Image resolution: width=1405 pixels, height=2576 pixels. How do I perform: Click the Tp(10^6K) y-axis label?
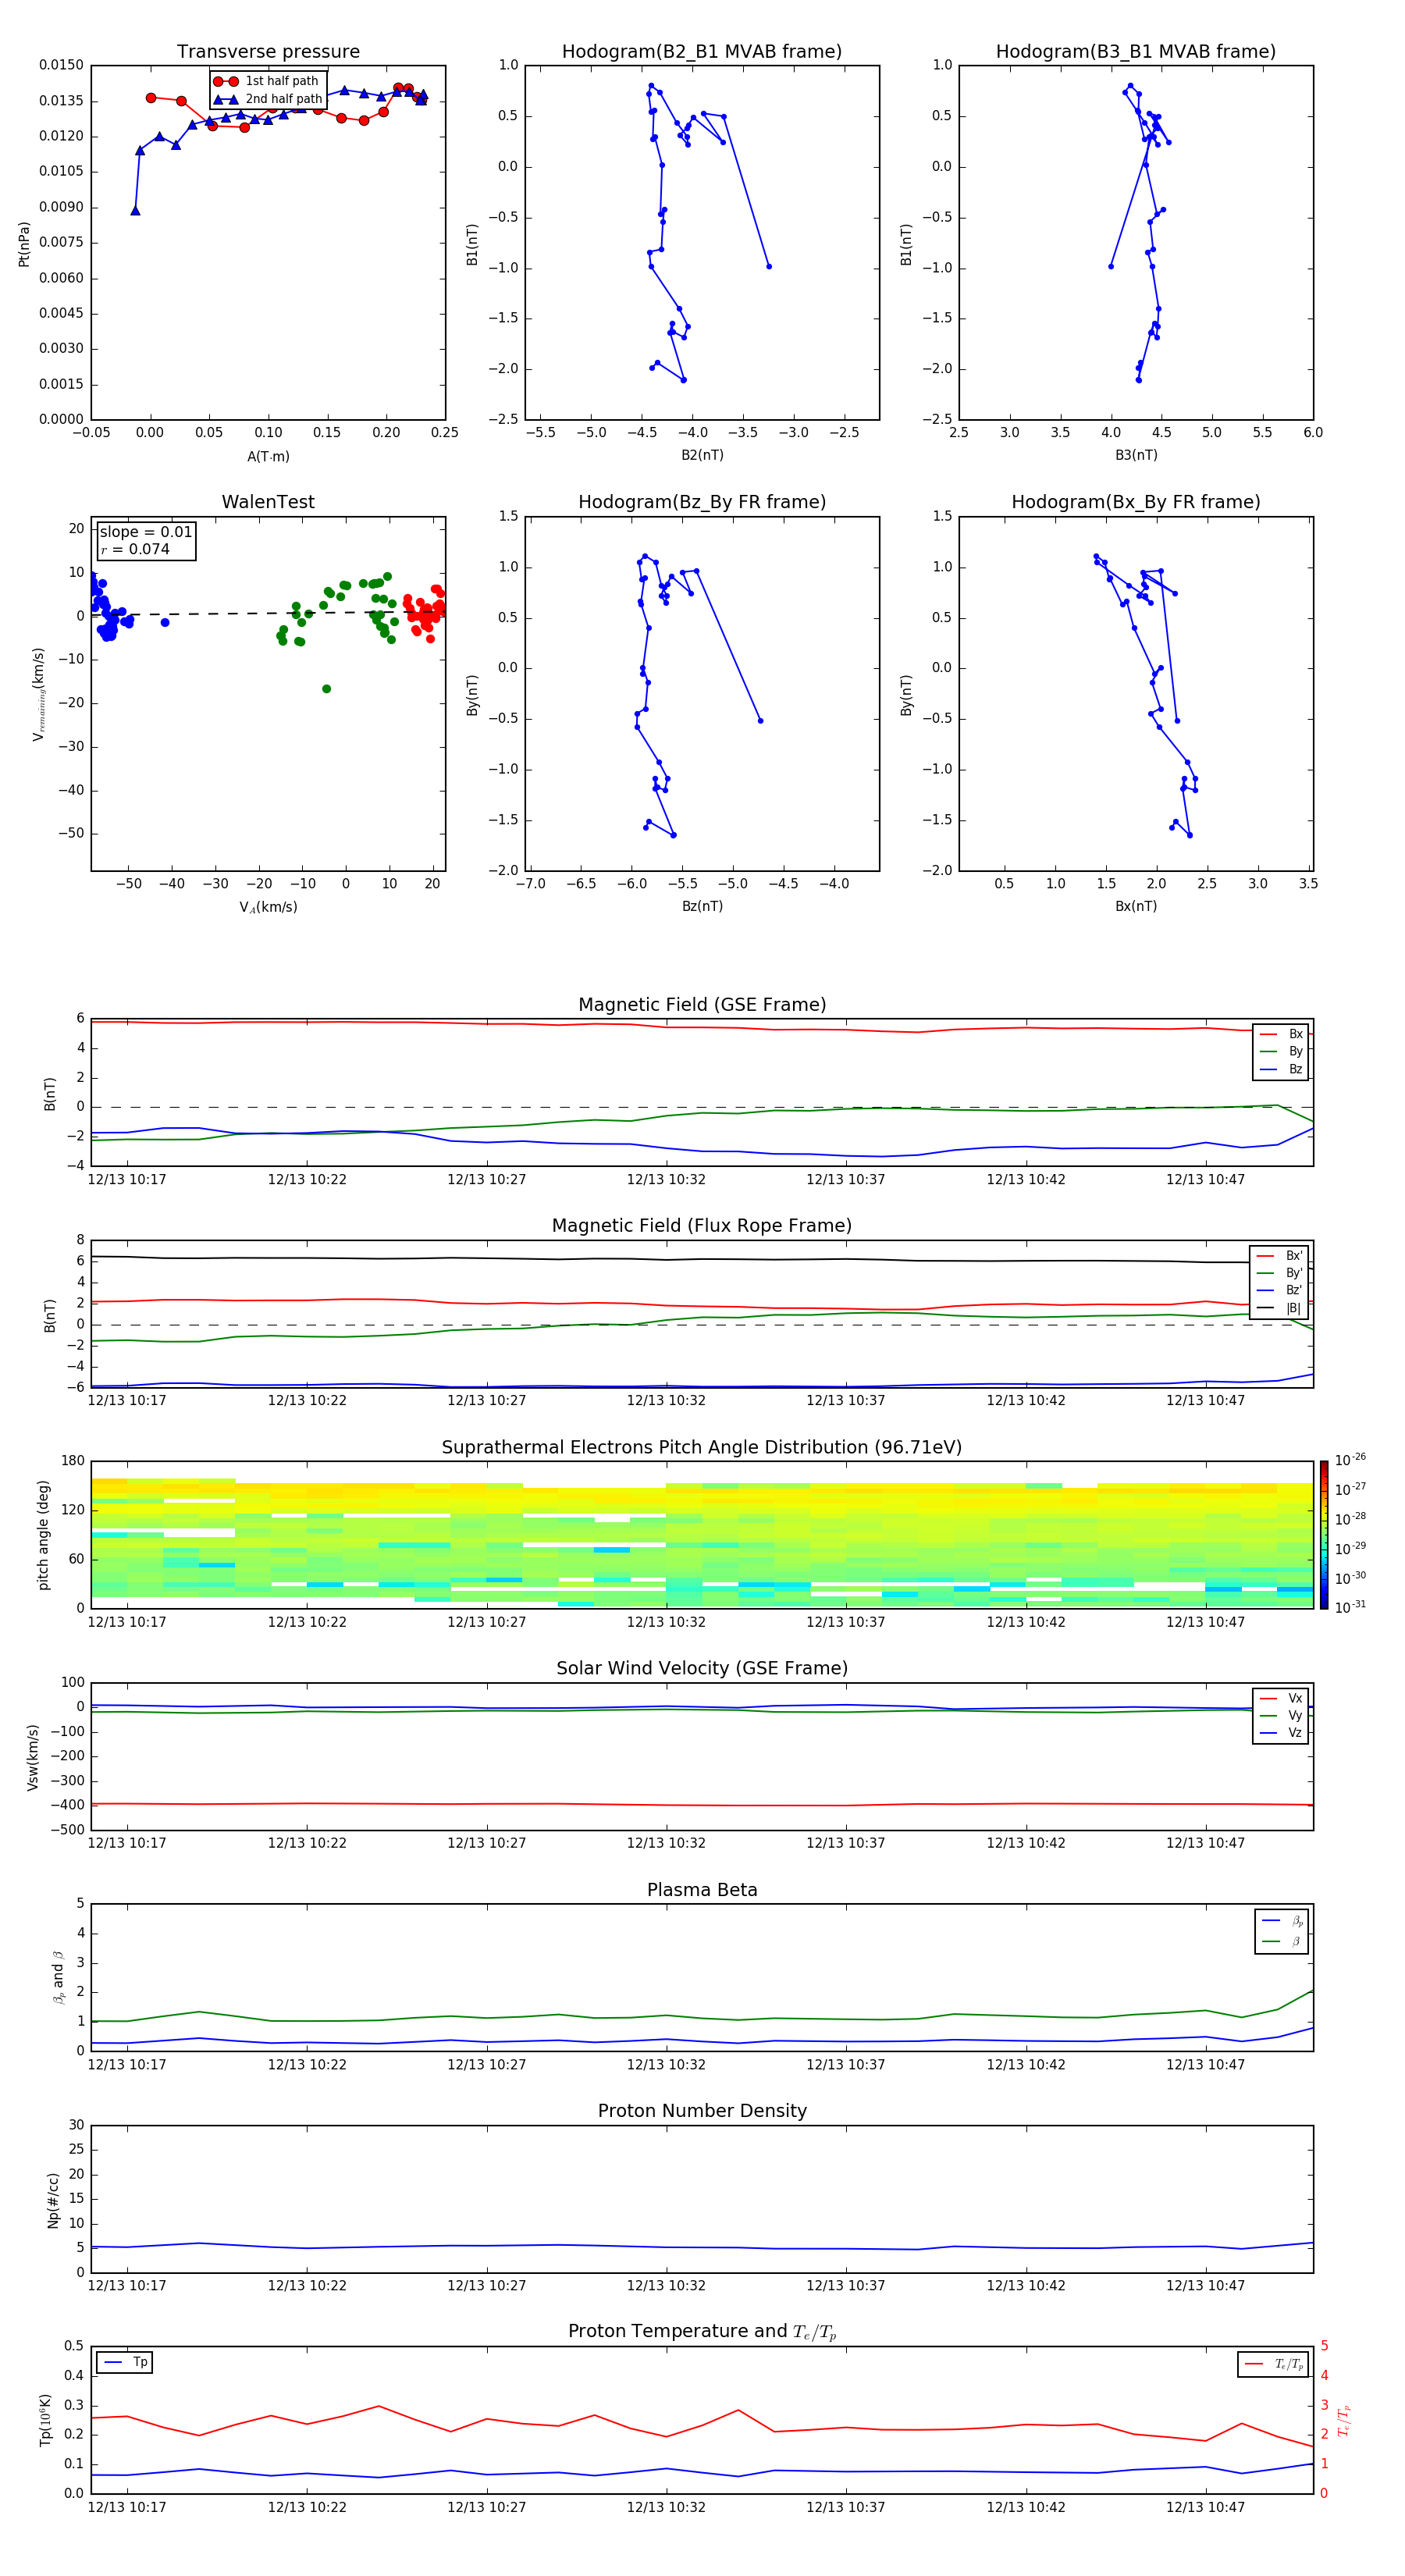click(45, 2420)
